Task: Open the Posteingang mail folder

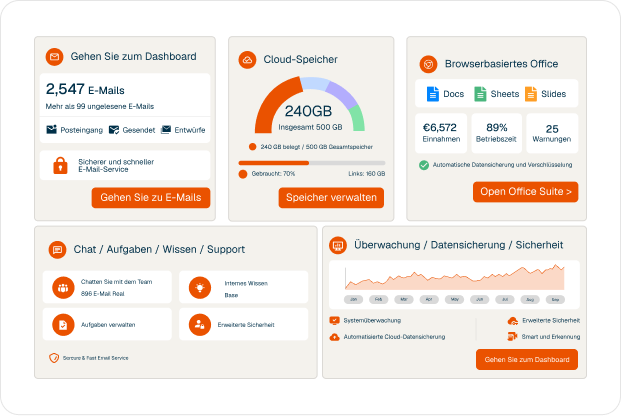Action: 73,130
